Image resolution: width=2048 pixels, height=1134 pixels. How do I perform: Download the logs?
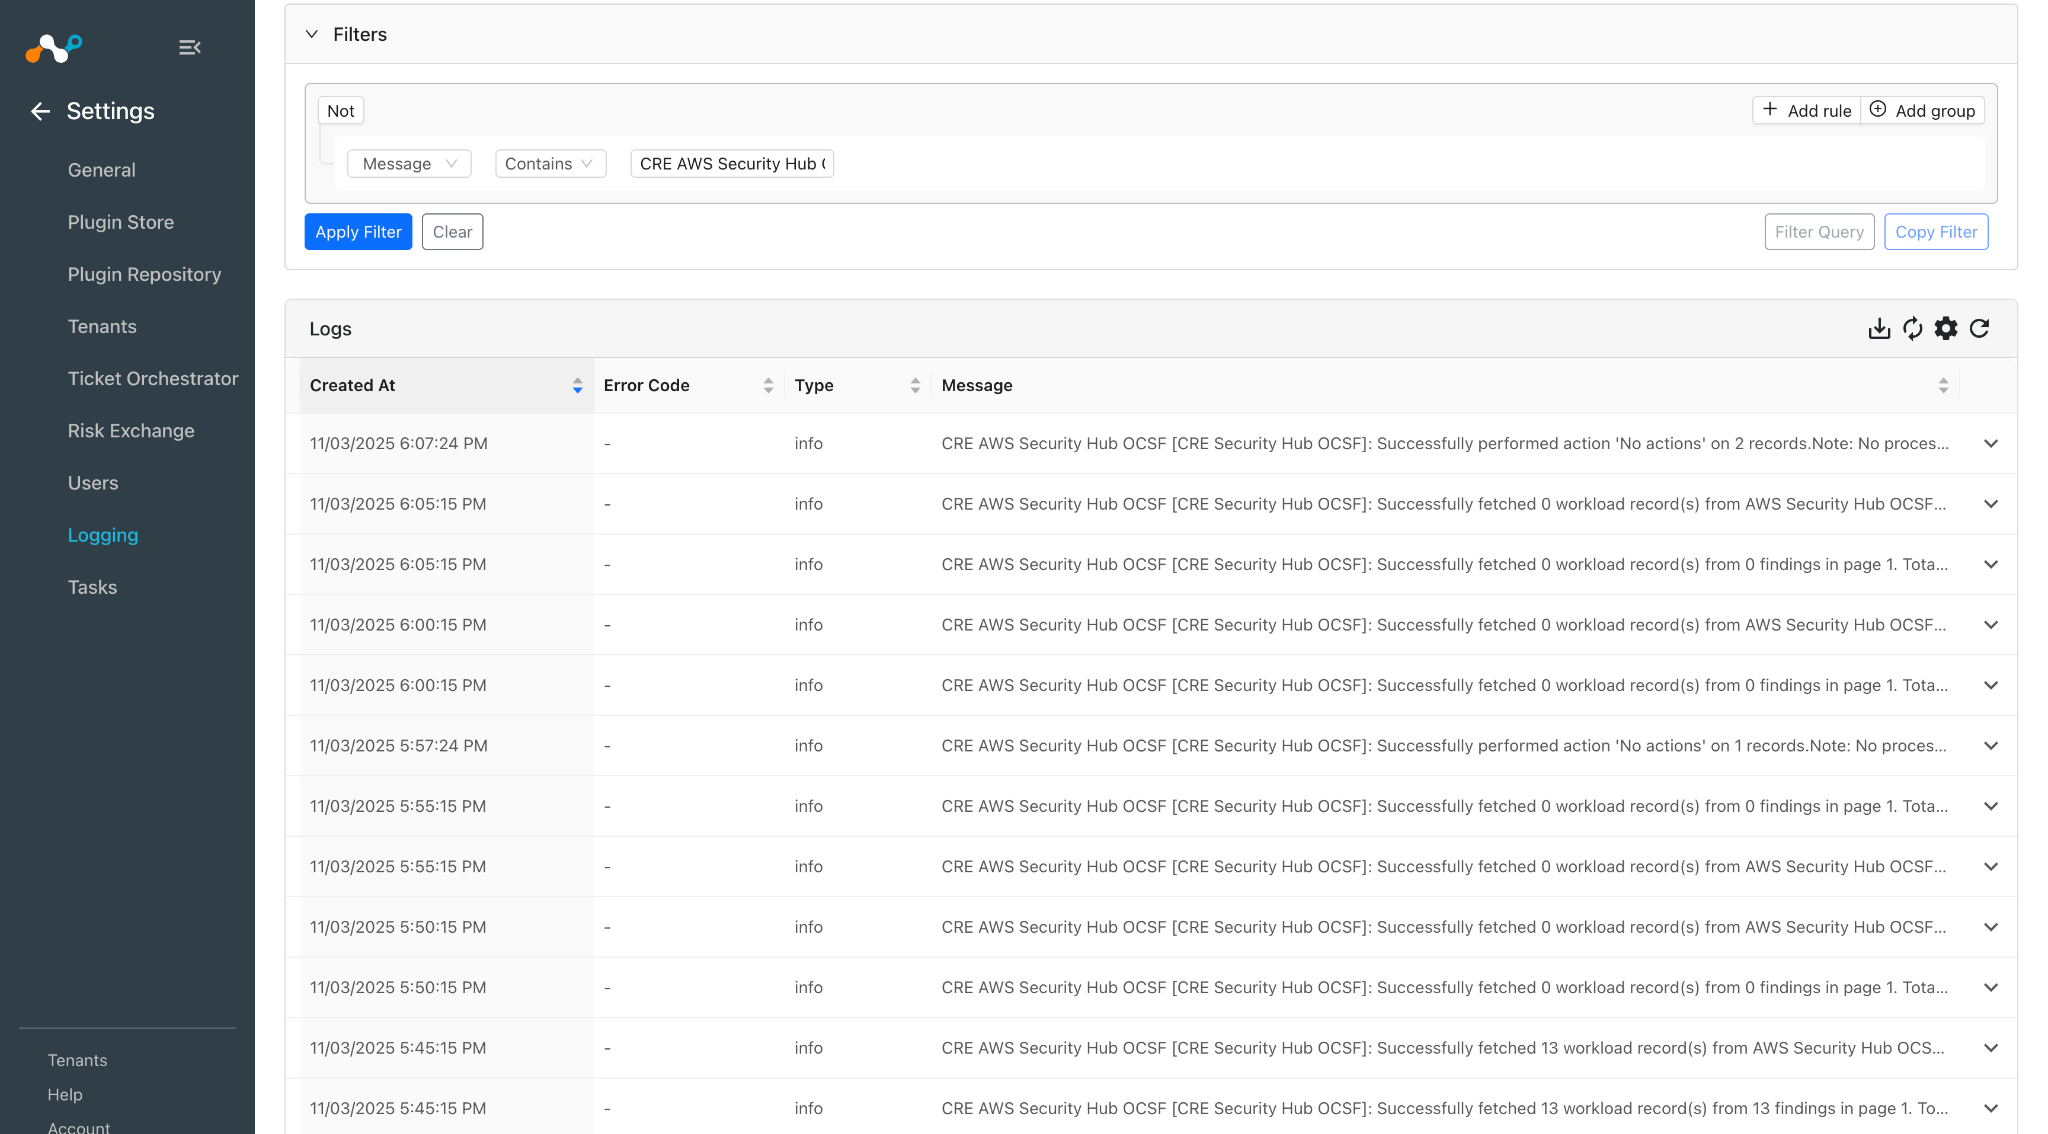pos(1879,329)
